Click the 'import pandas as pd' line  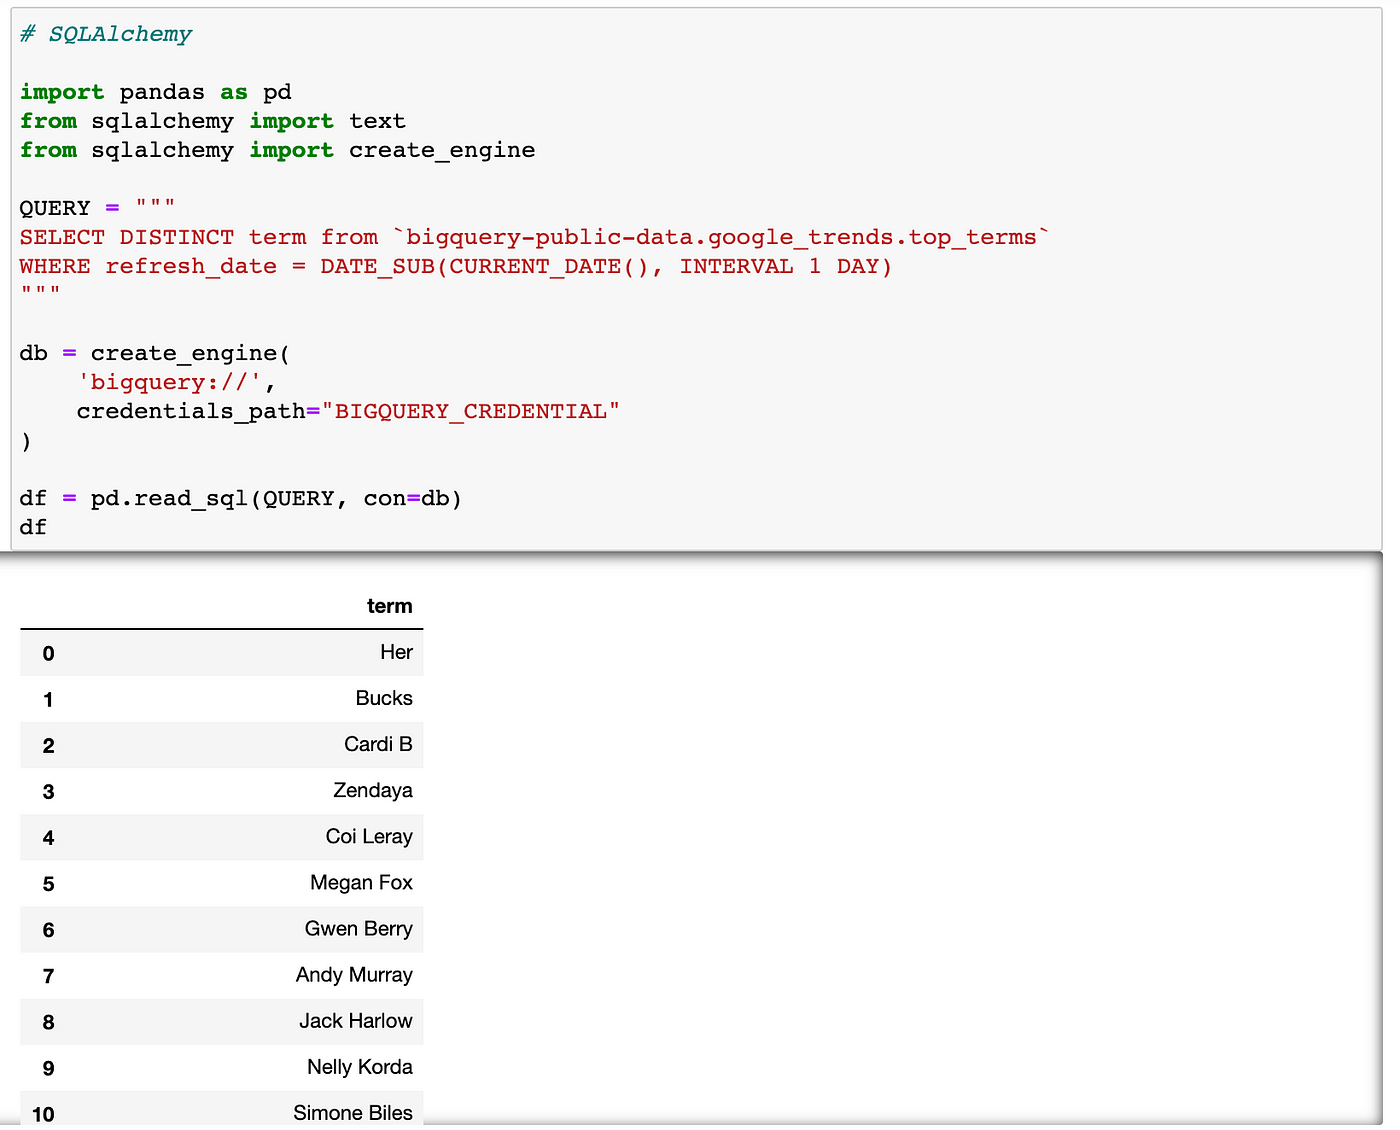(156, 92)
